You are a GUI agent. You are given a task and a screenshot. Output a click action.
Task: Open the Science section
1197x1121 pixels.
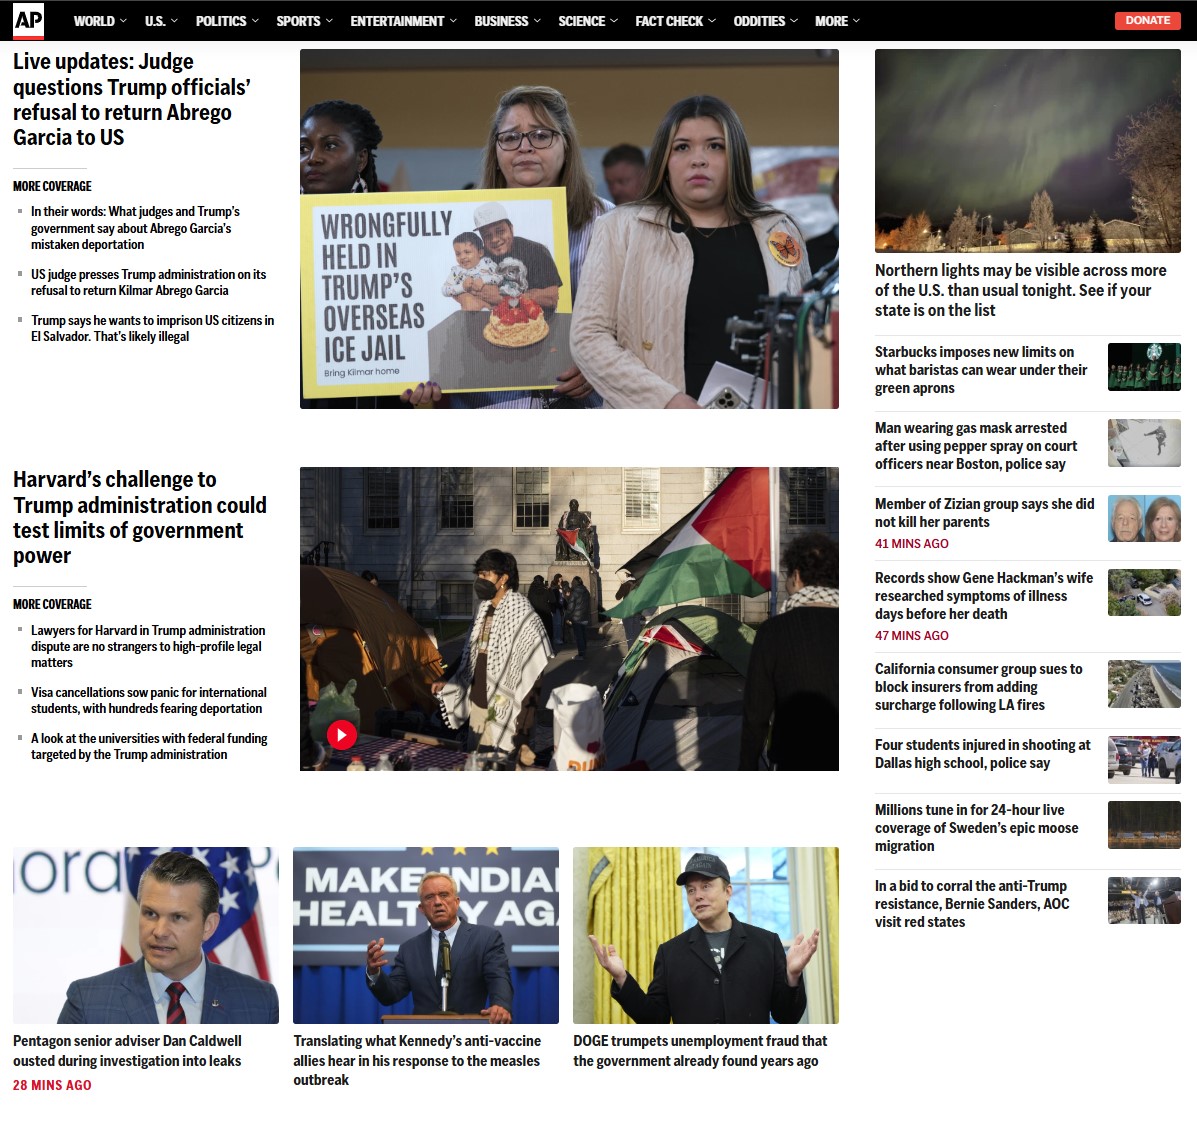(581, 21)
